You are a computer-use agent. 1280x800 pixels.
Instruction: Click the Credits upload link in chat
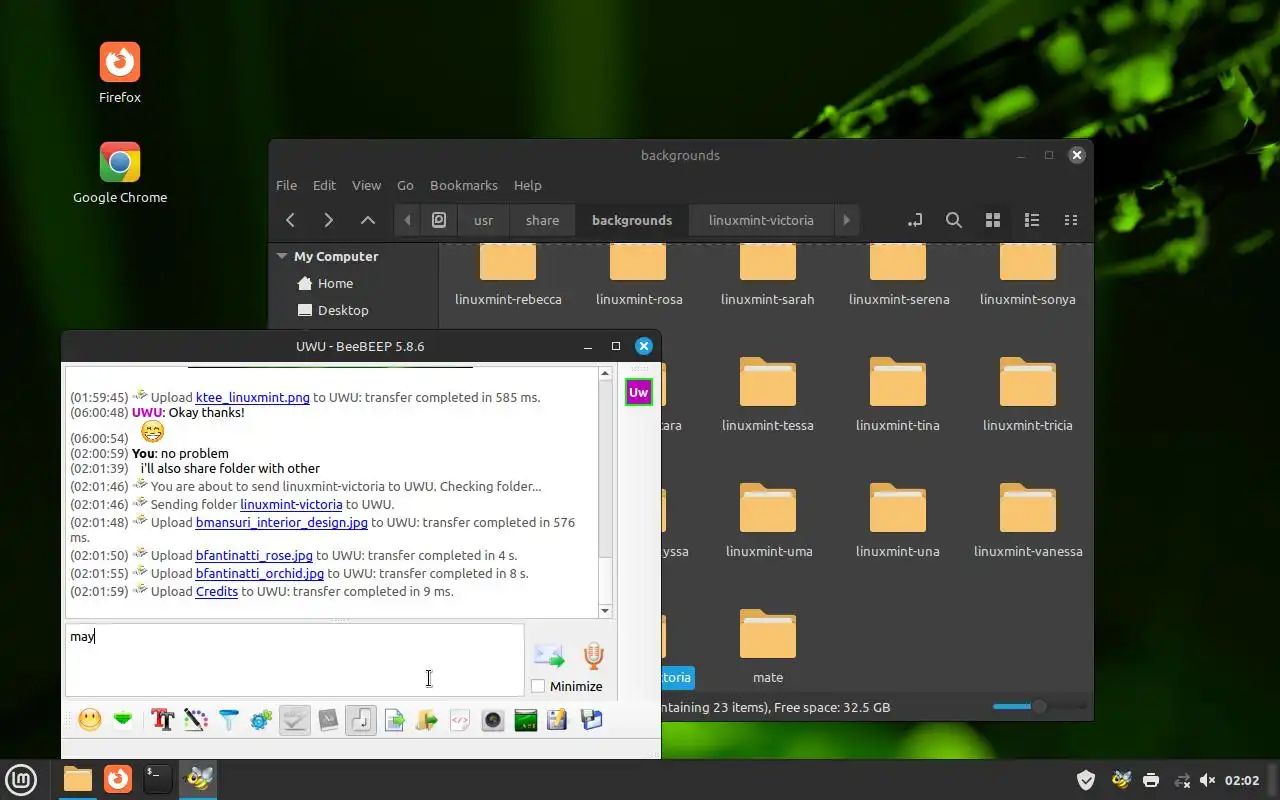(x=217, y=591)
